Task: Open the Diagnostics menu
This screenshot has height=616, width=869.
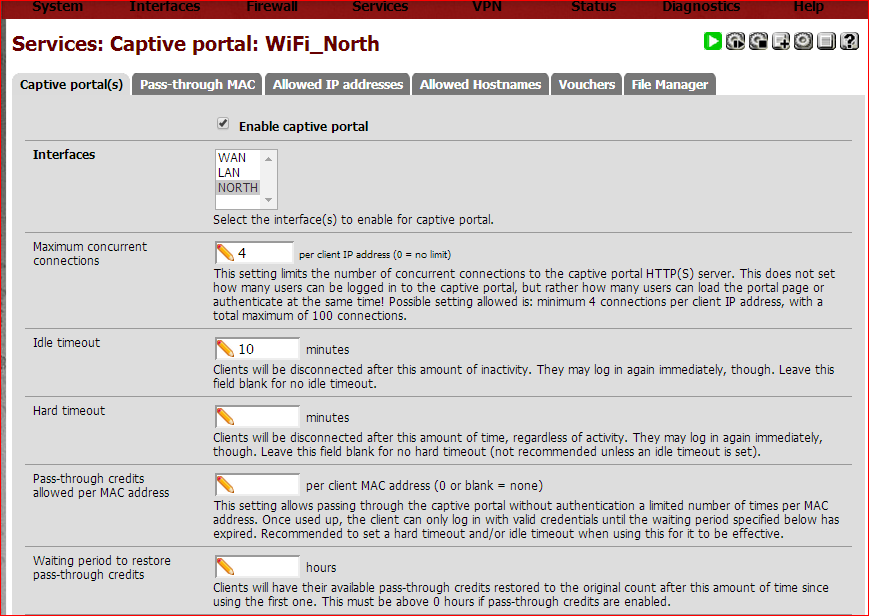Action: (x=700, y=7)
